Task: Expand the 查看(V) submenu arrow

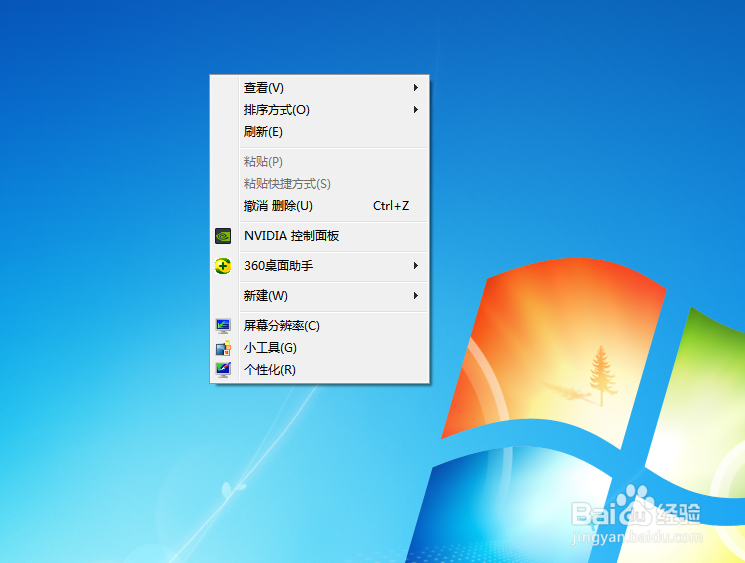Action: coord(416,87)
